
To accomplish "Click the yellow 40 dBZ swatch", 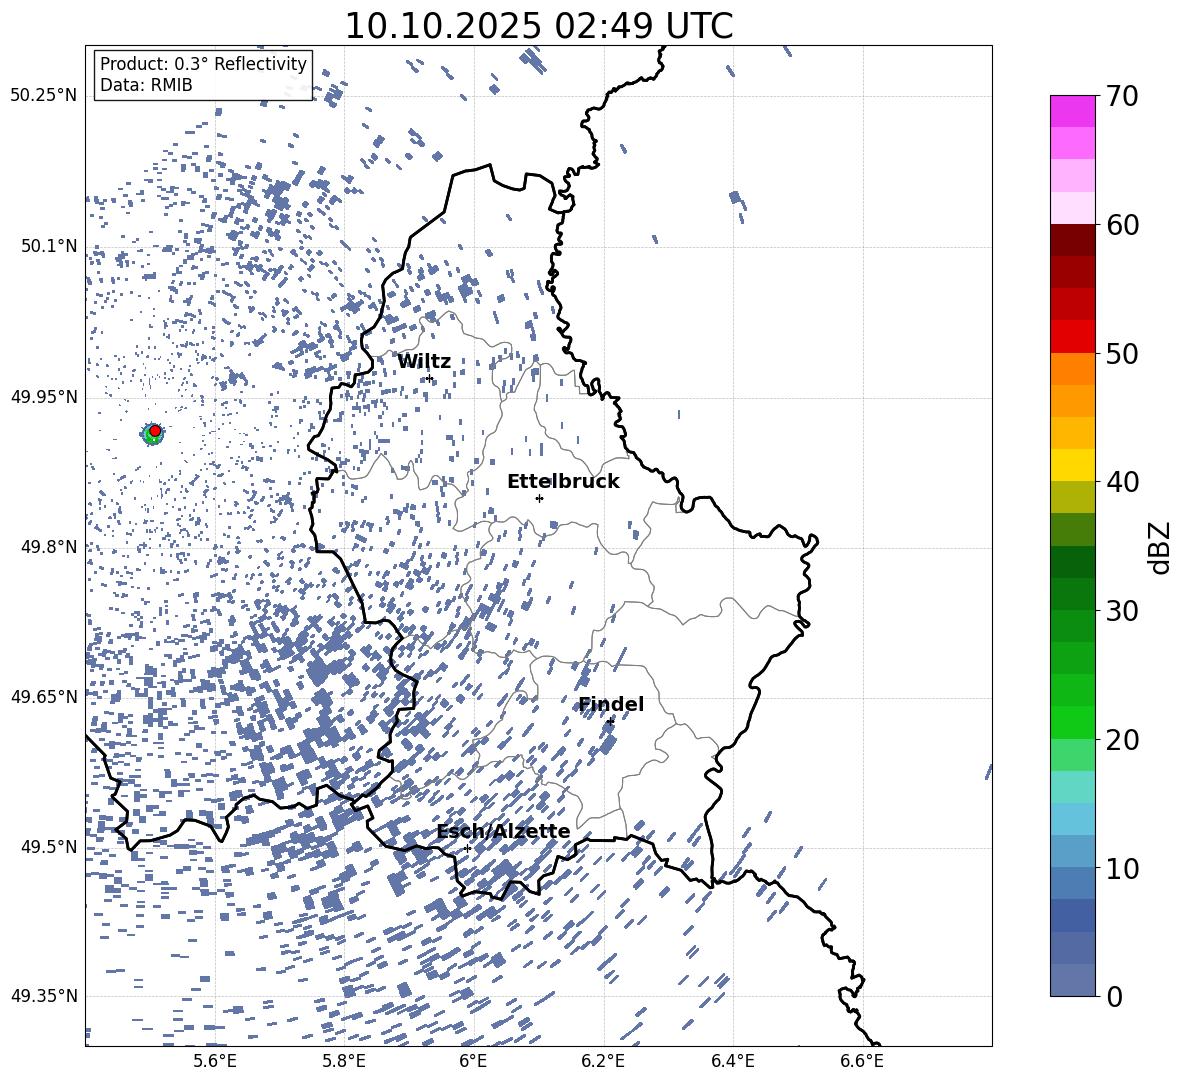I will (x=1072, y=465).
